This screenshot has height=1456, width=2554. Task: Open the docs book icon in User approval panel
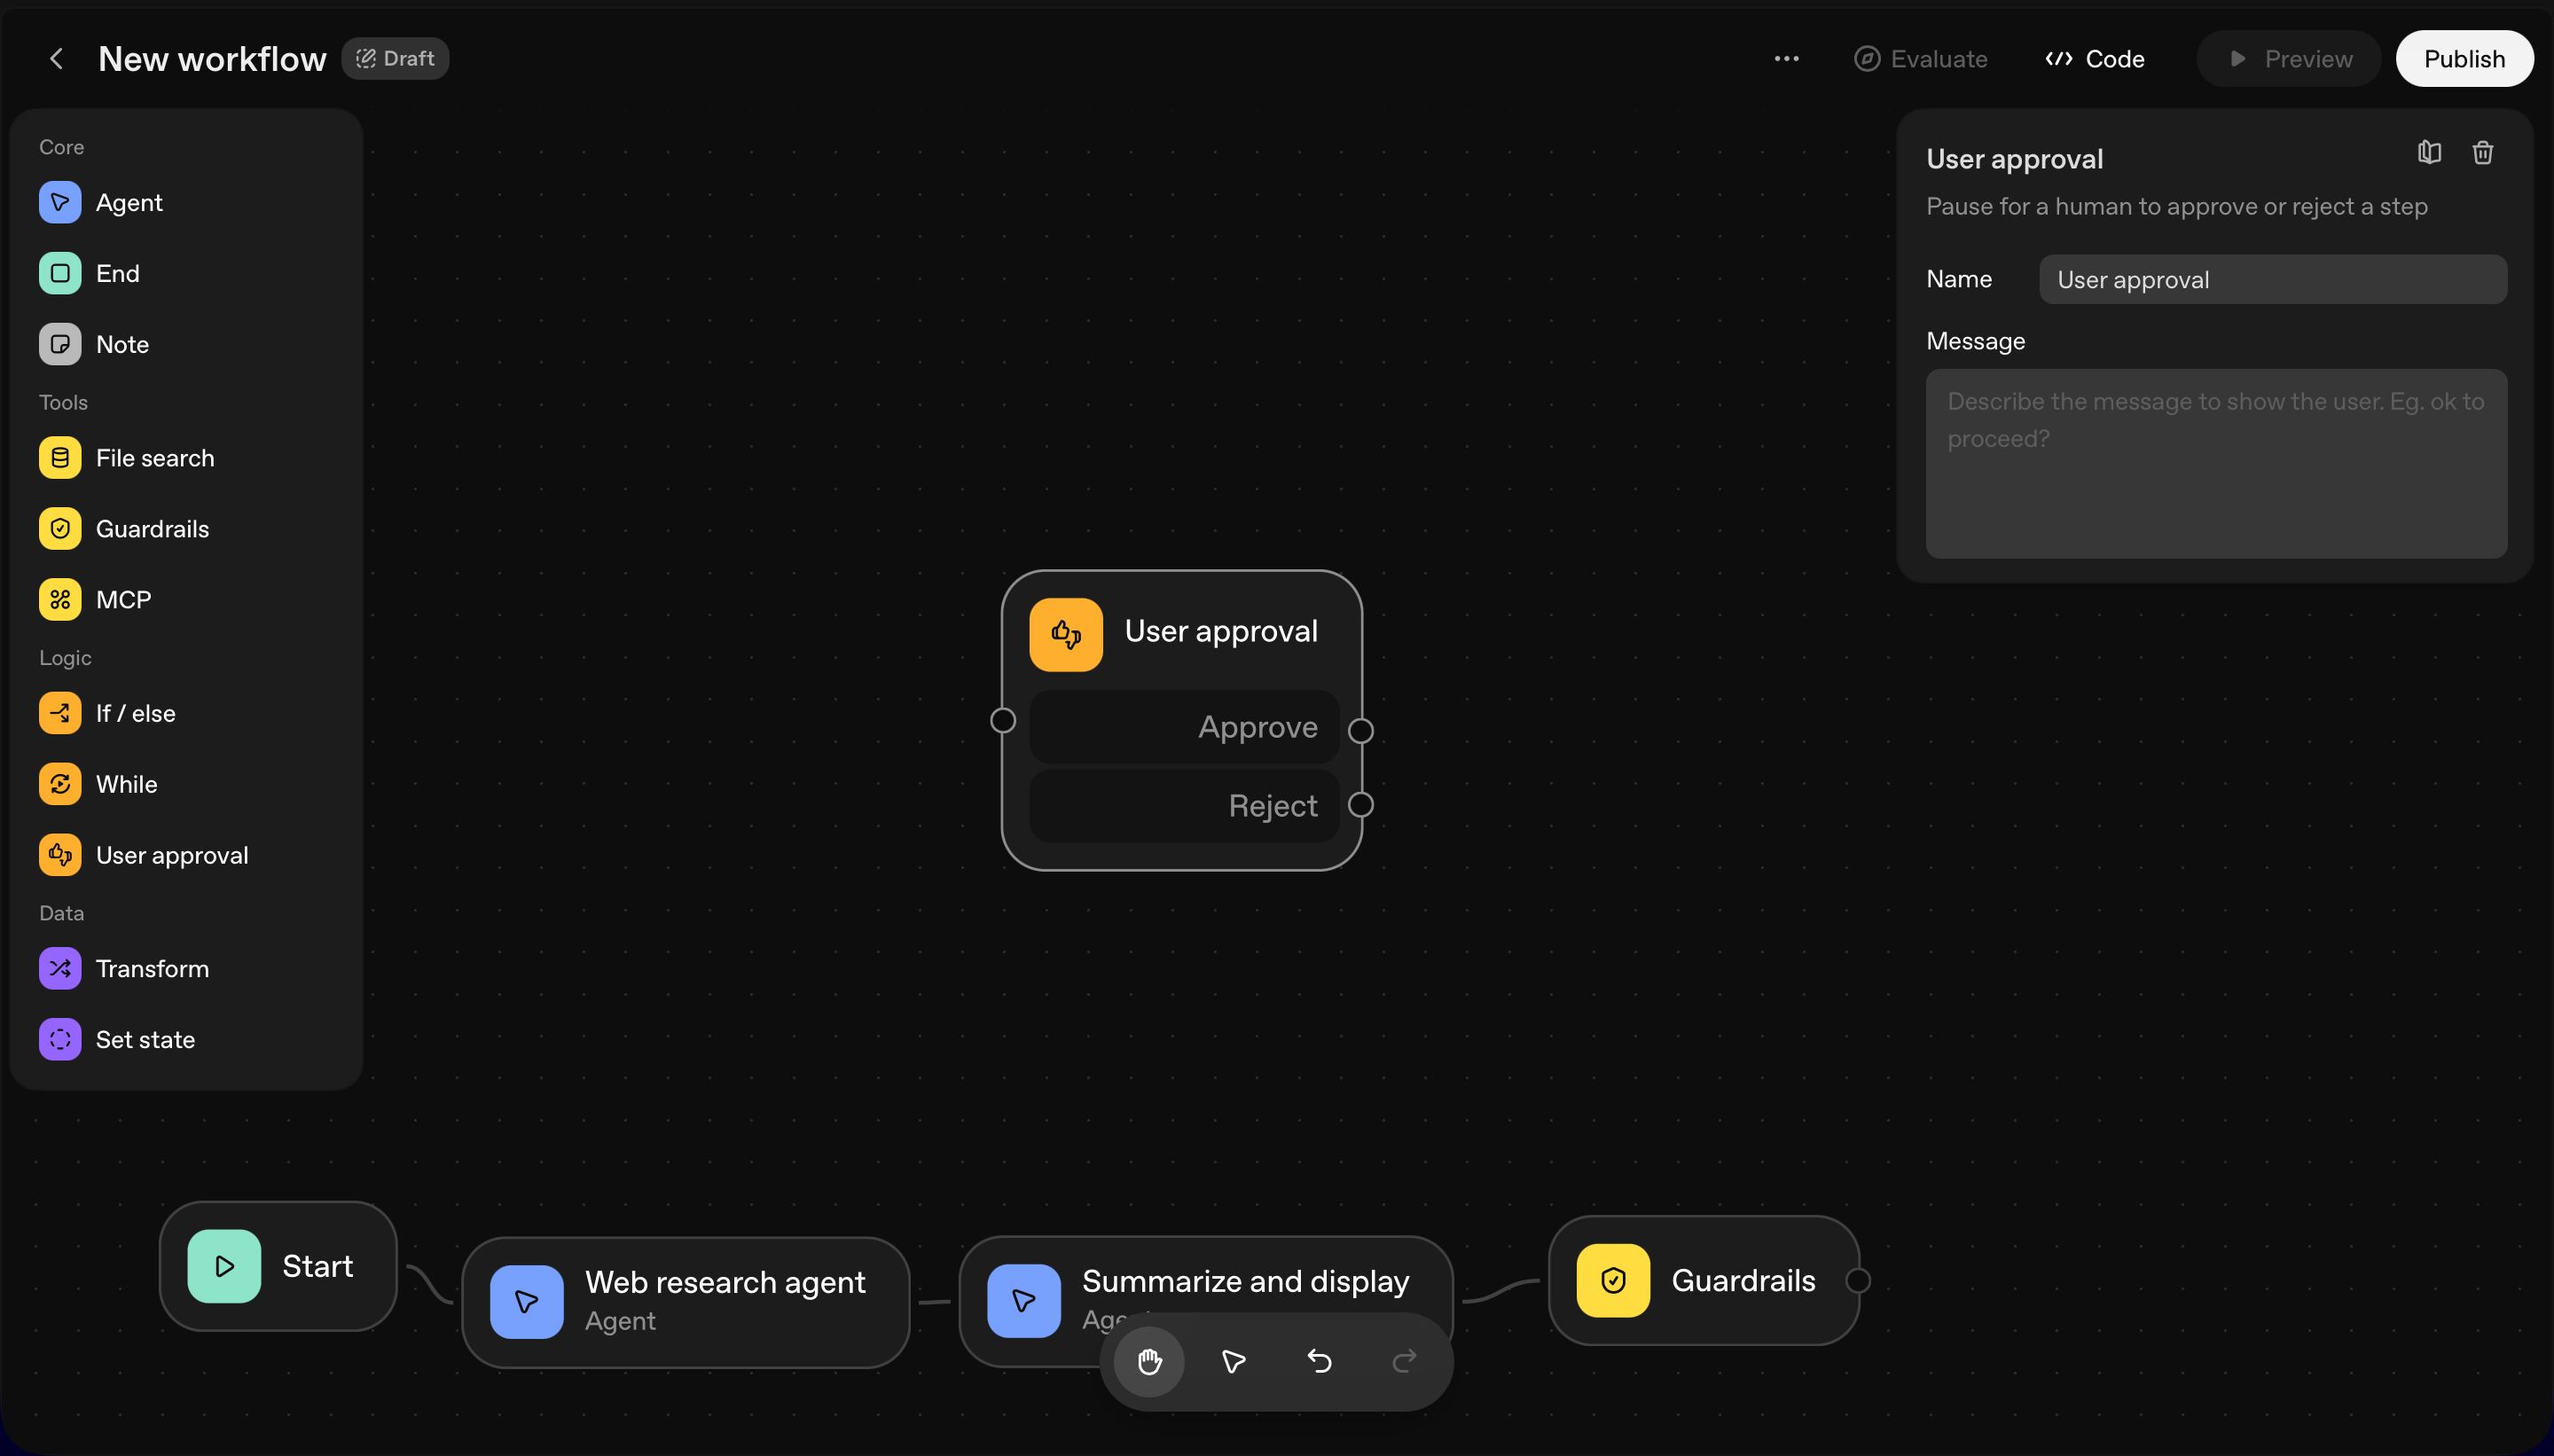(2429, 153)
